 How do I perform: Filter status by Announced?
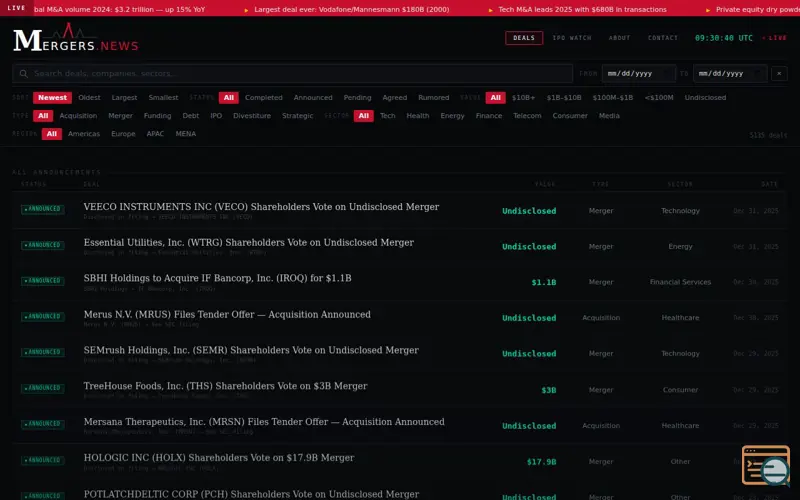click(313, 97)
